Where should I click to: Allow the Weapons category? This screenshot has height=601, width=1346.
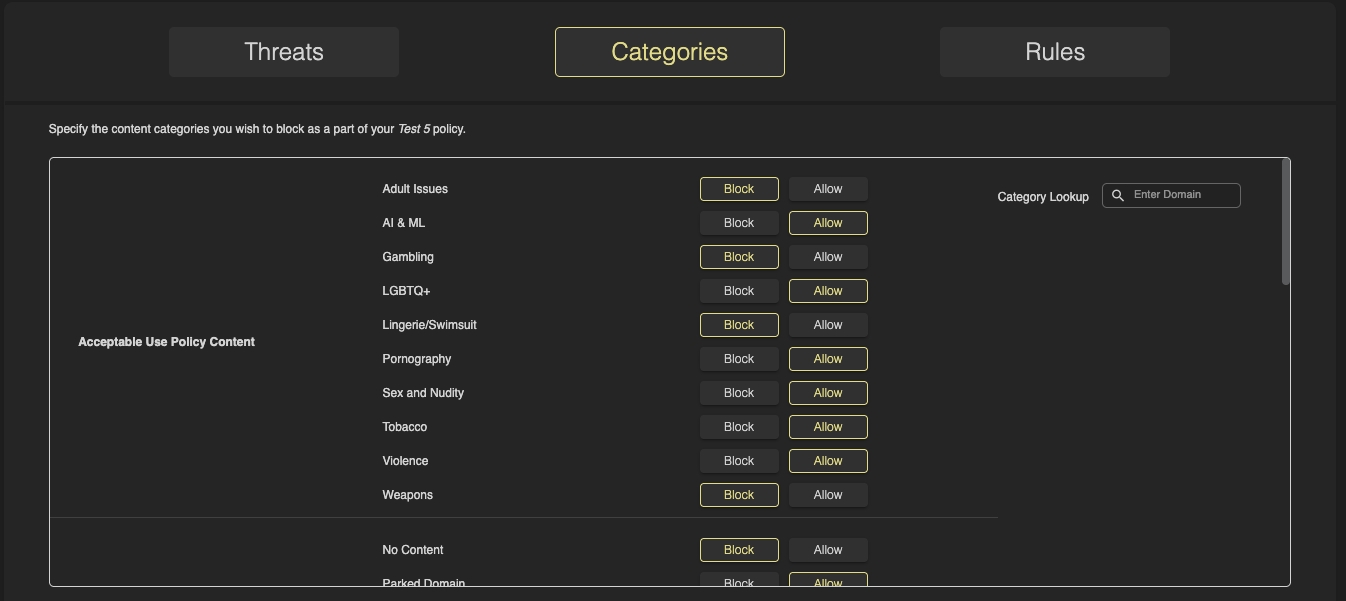point(828,495)
